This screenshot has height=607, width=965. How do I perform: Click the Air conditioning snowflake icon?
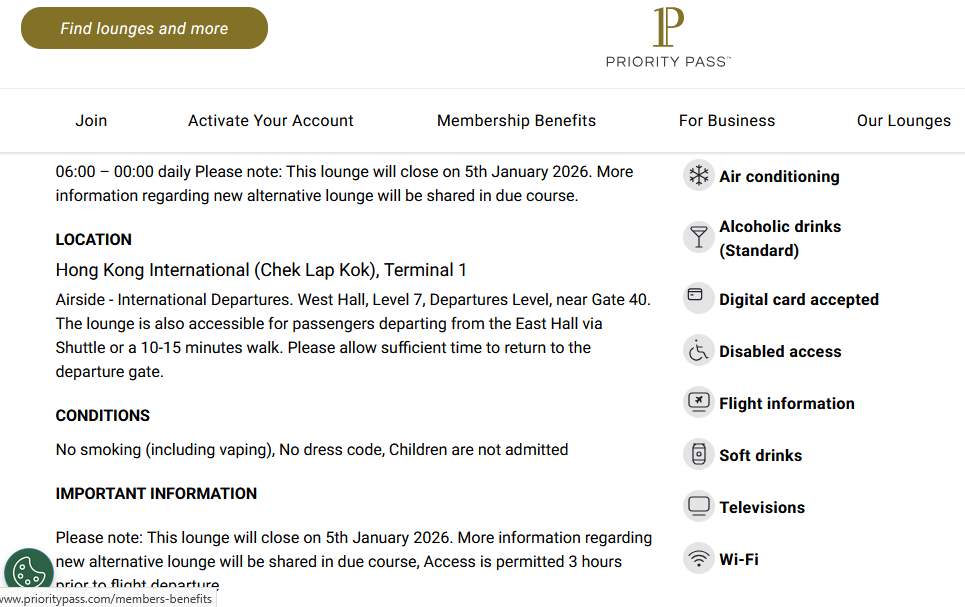[x=698, y=176]
